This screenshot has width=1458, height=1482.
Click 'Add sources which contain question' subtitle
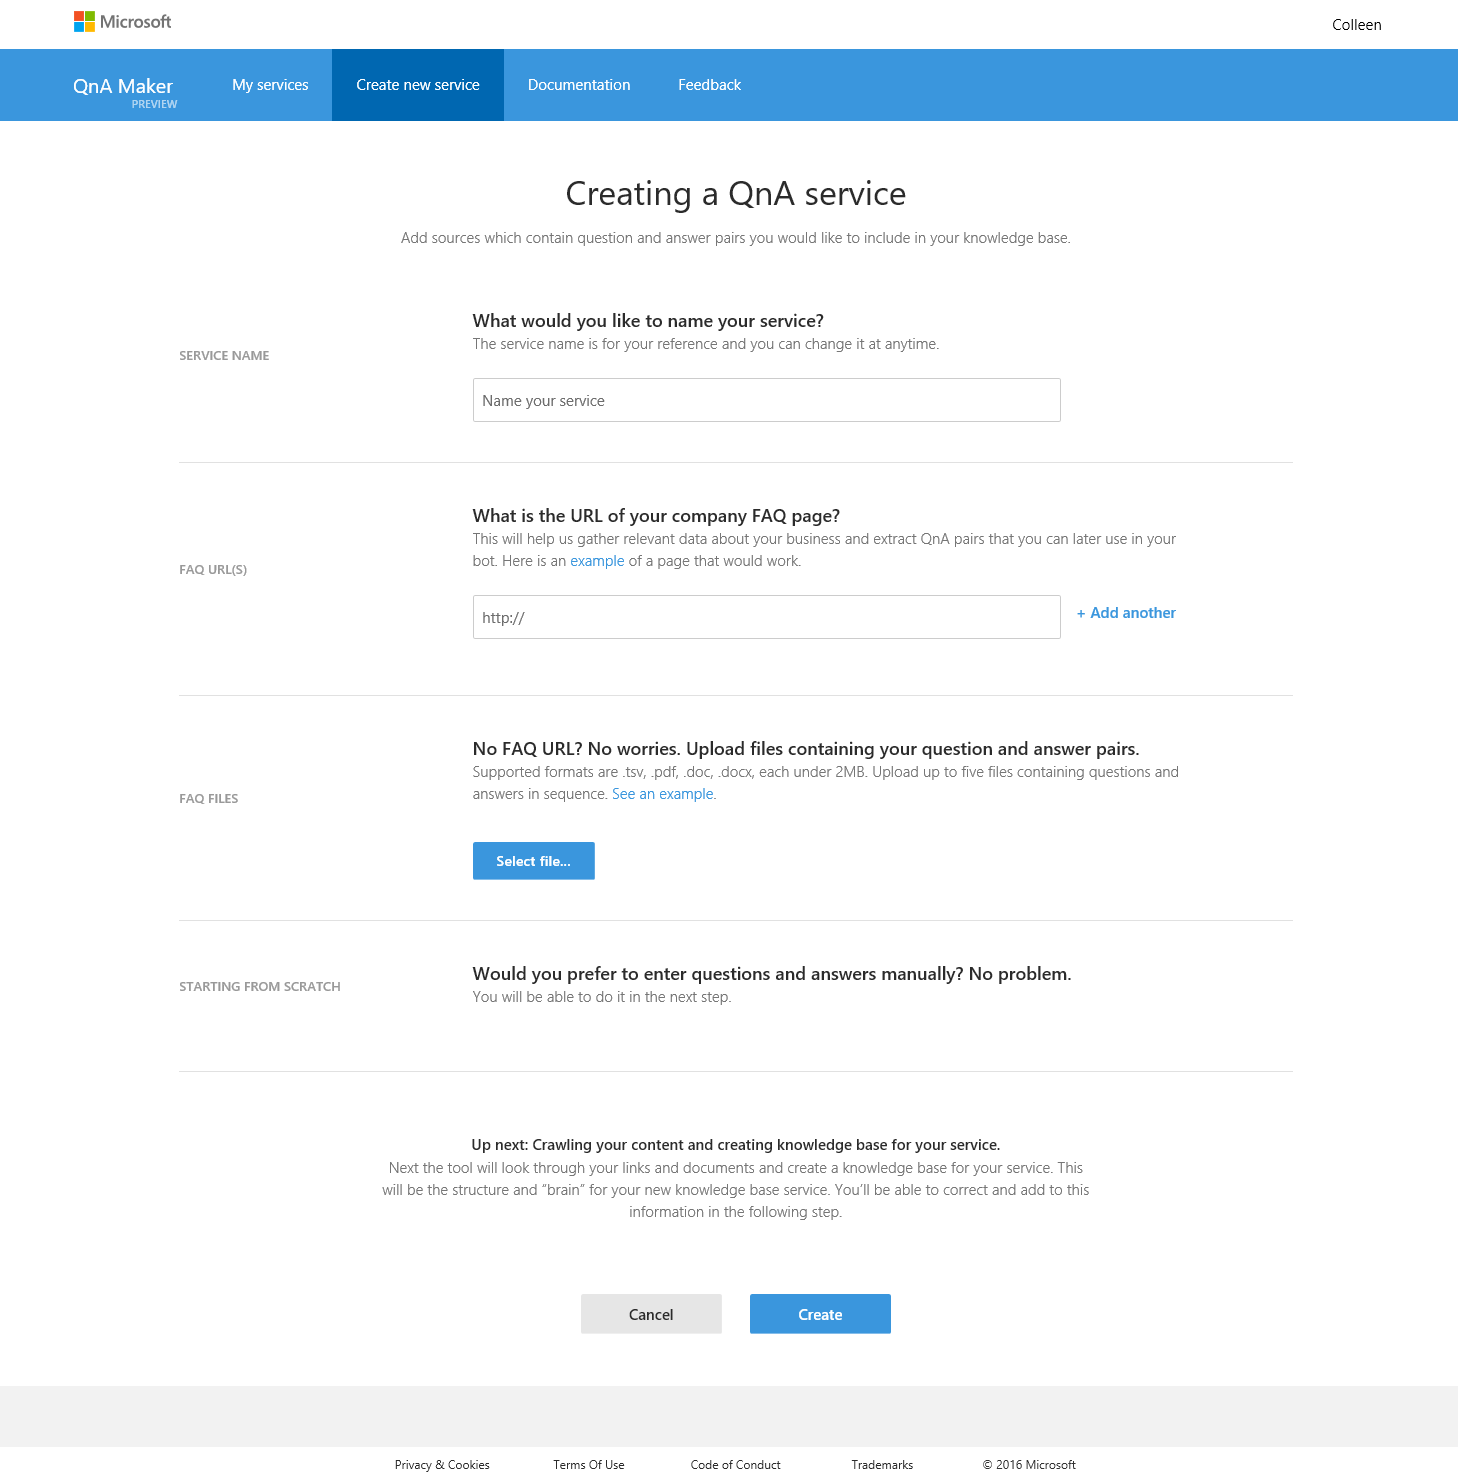tap(736, 238)
